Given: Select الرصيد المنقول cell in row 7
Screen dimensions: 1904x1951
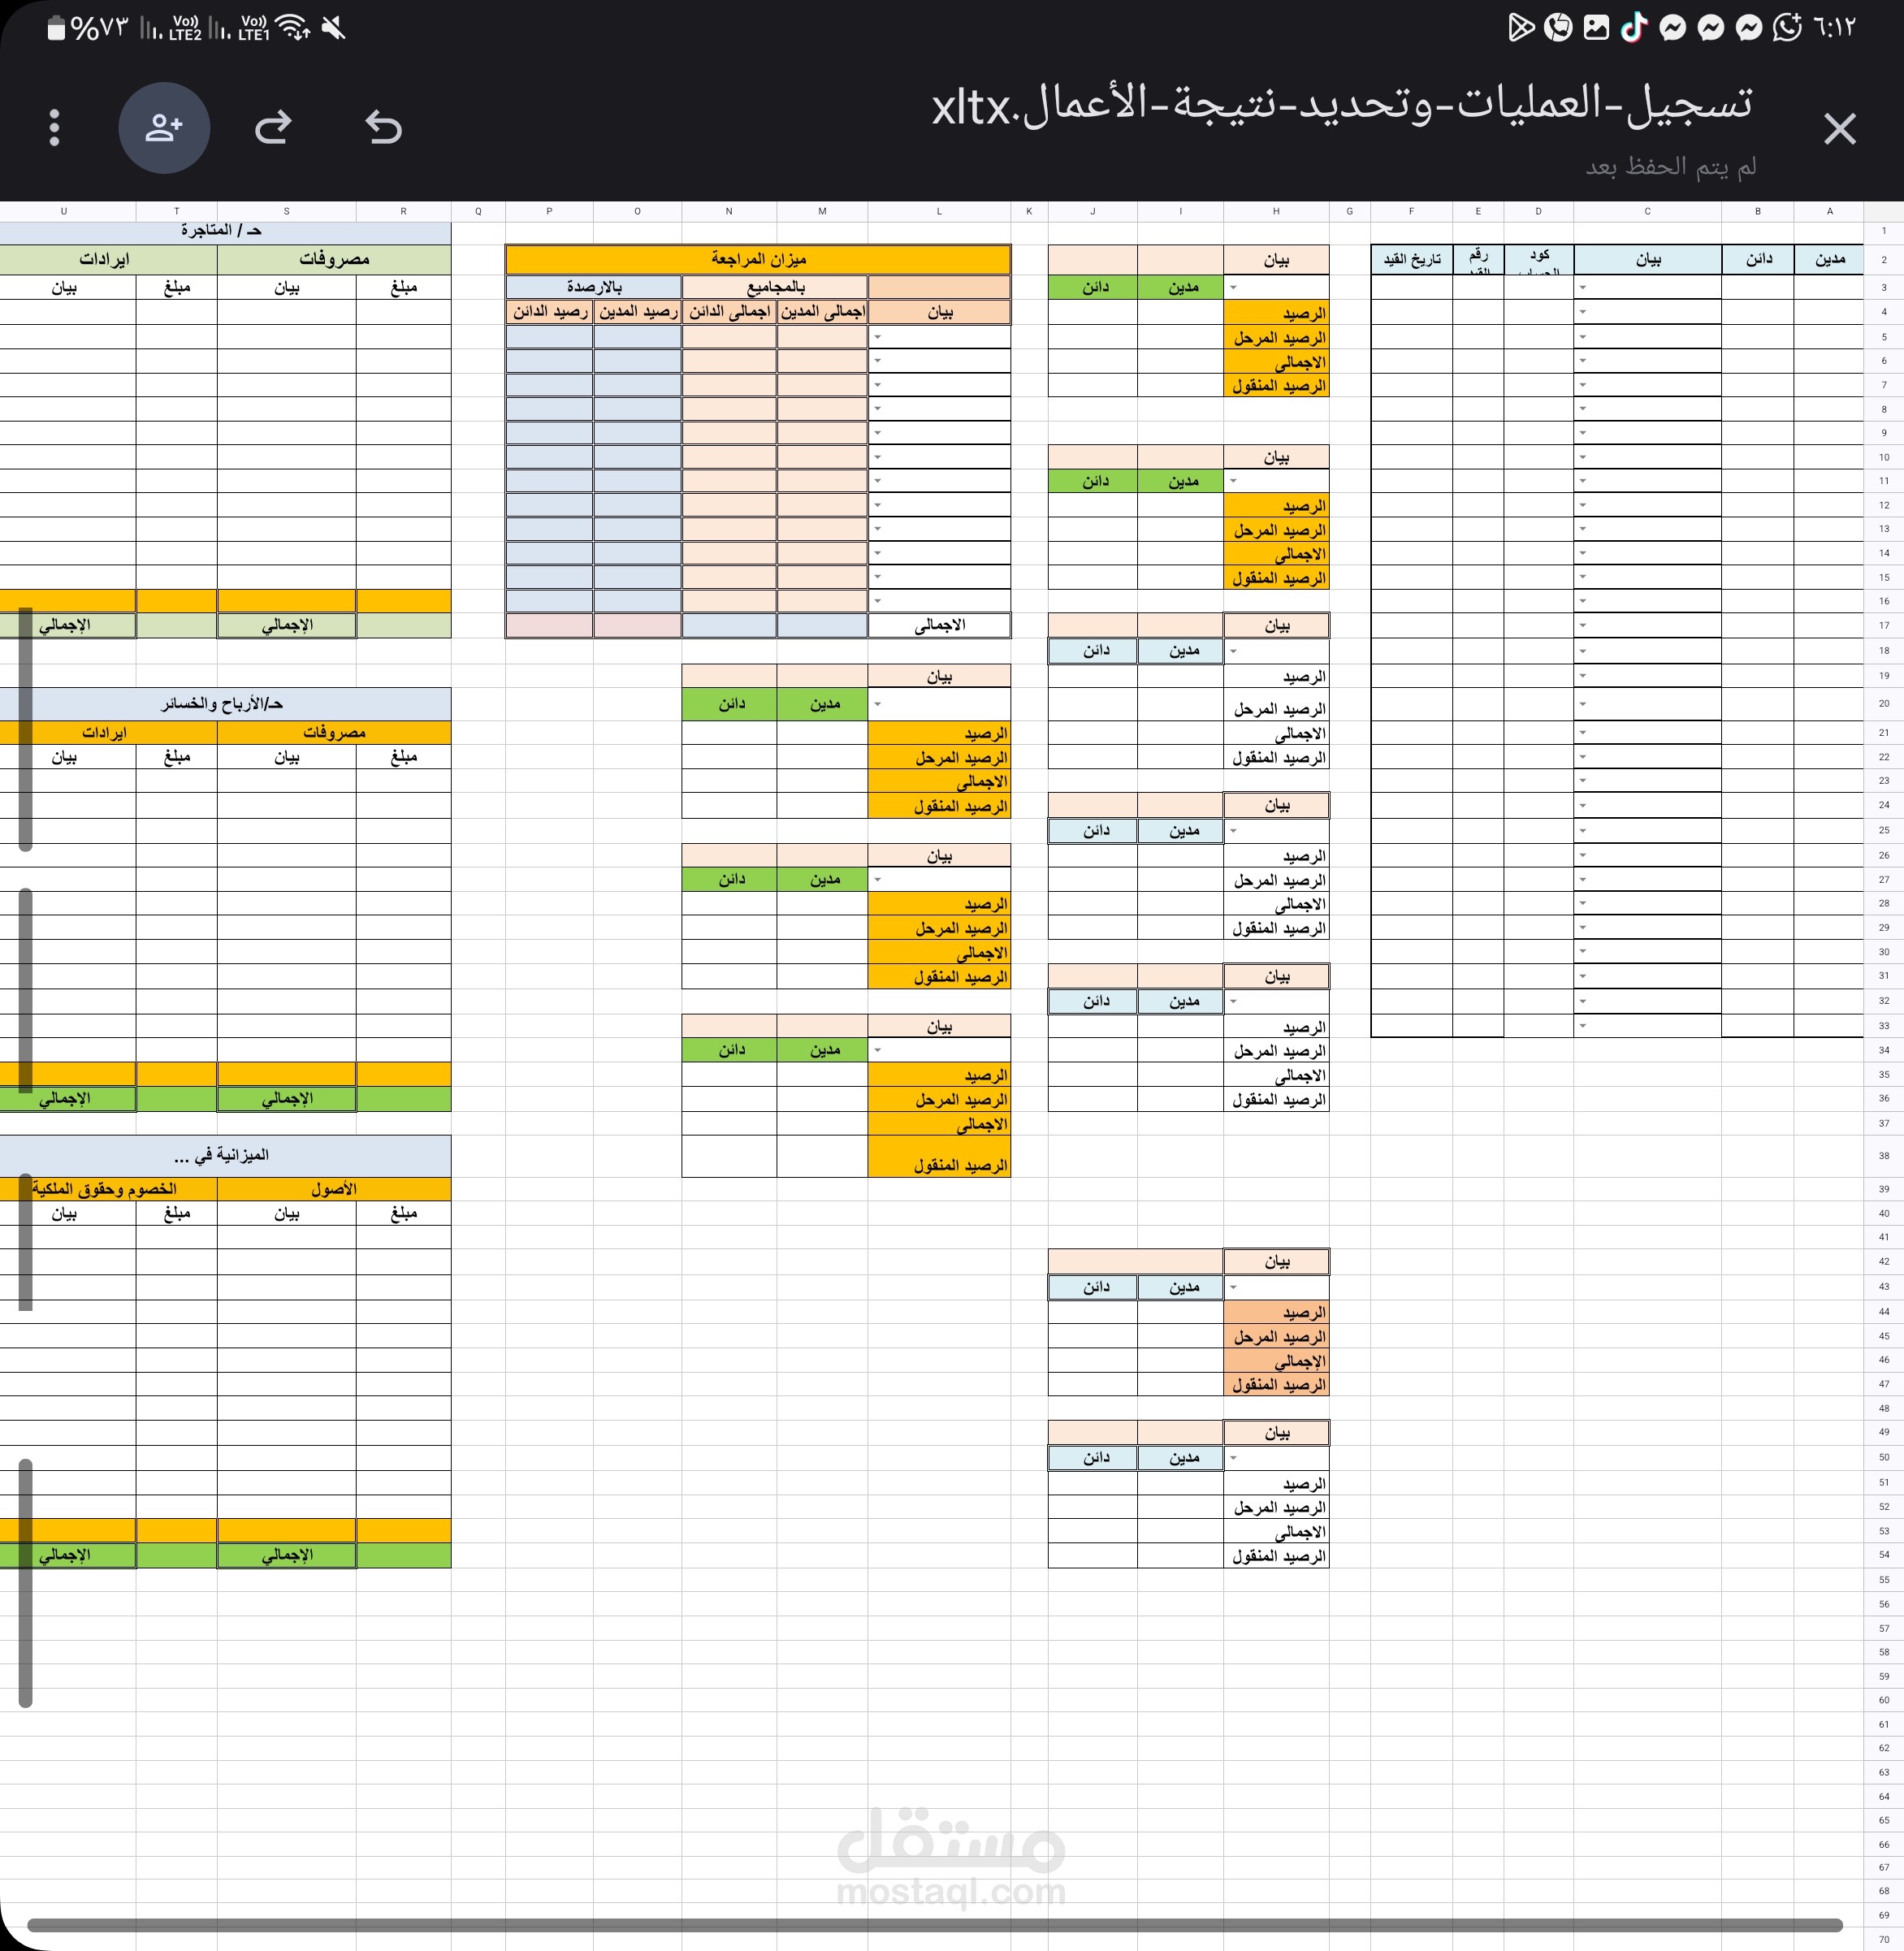Looking at the screenshot, I should (x=1277, y=386).
